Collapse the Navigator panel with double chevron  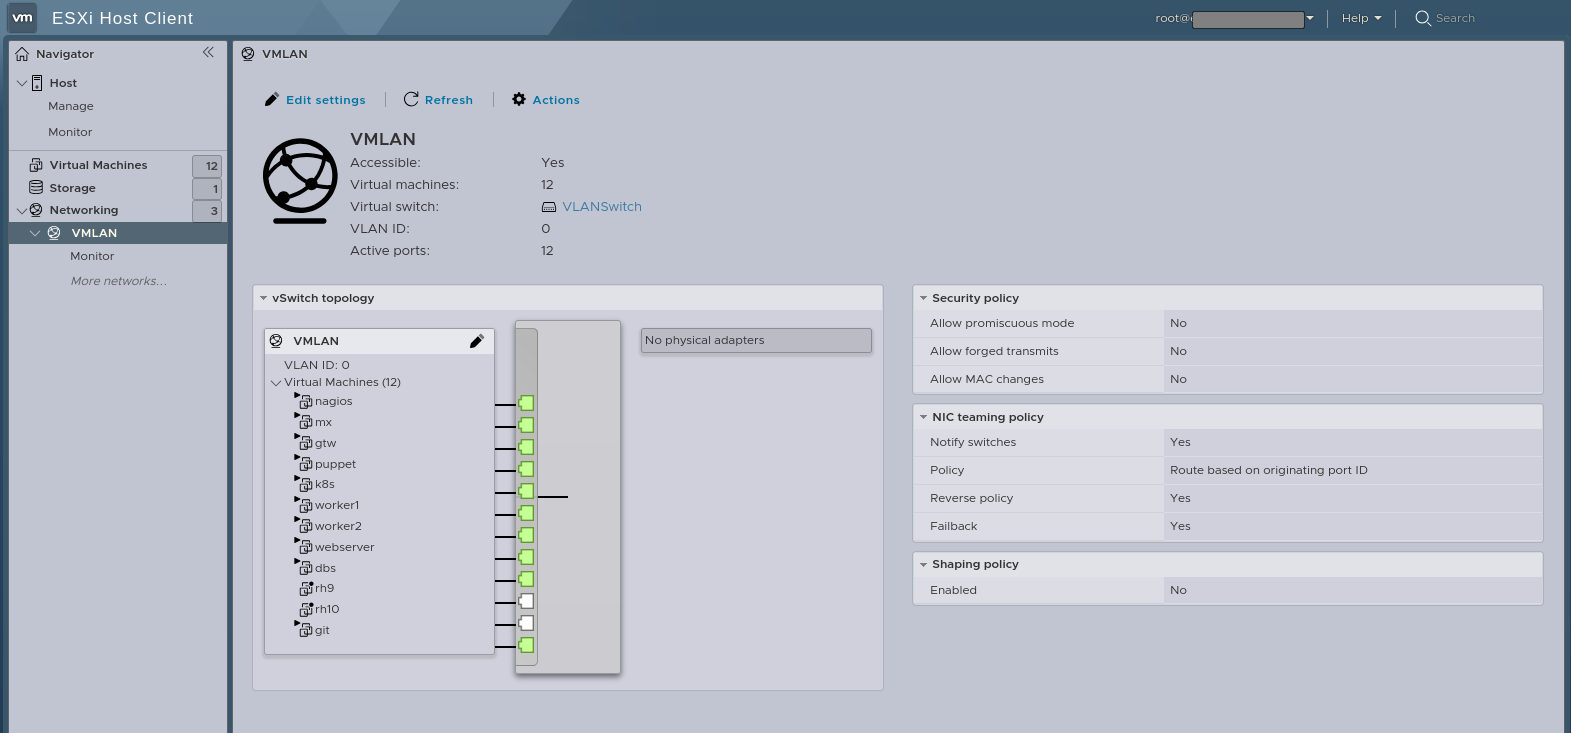click(x=208, y=53)
